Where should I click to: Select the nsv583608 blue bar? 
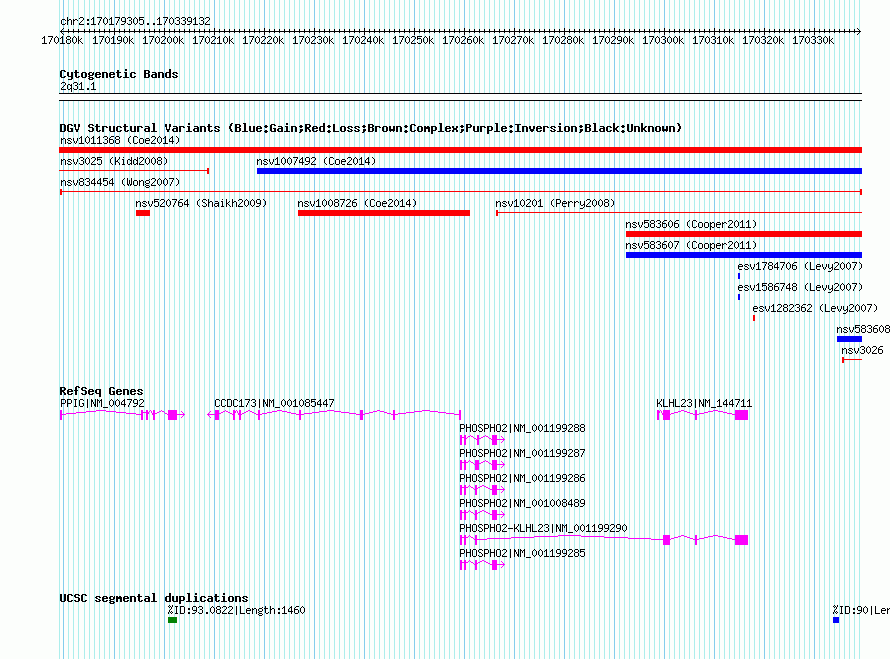click(849, 339)
